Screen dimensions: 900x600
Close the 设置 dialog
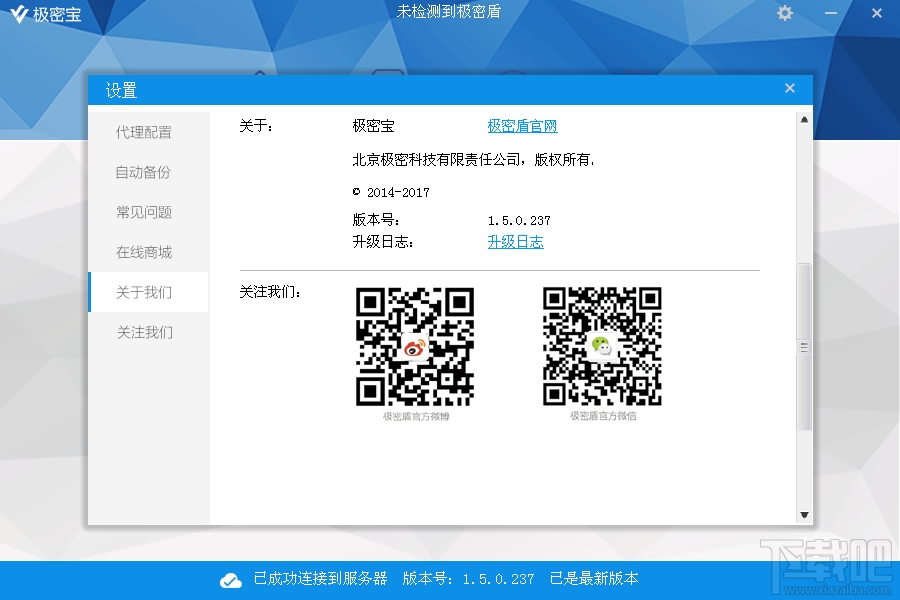pos(790,88)
